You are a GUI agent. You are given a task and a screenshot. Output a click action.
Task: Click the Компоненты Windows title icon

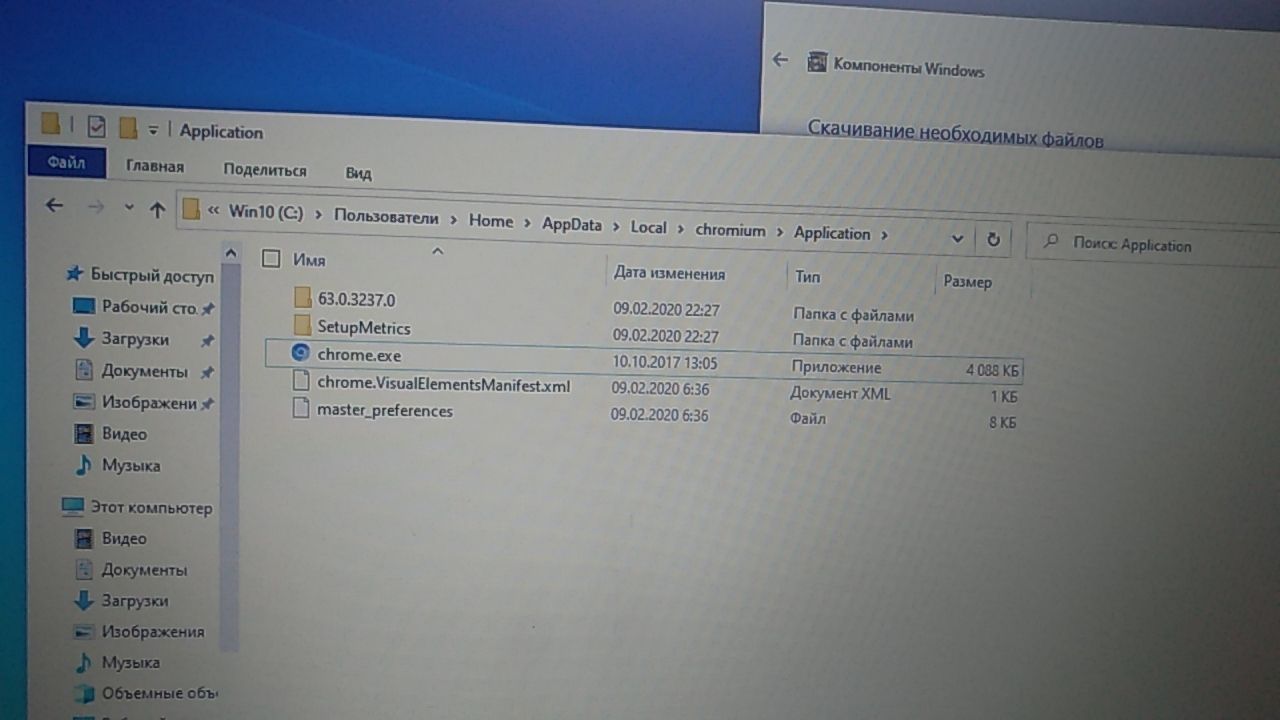pyautogui.click(x=817, y=63)
